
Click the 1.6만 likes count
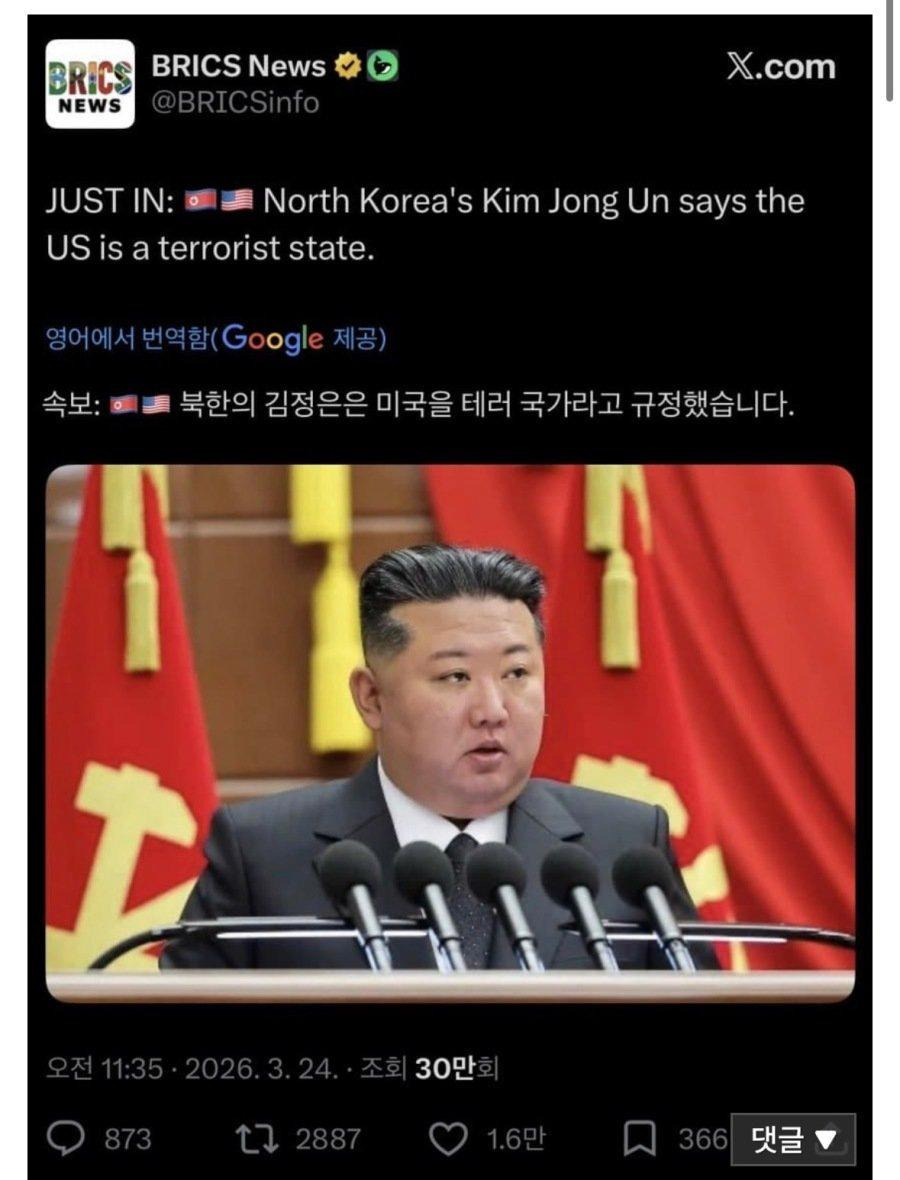516,1139
